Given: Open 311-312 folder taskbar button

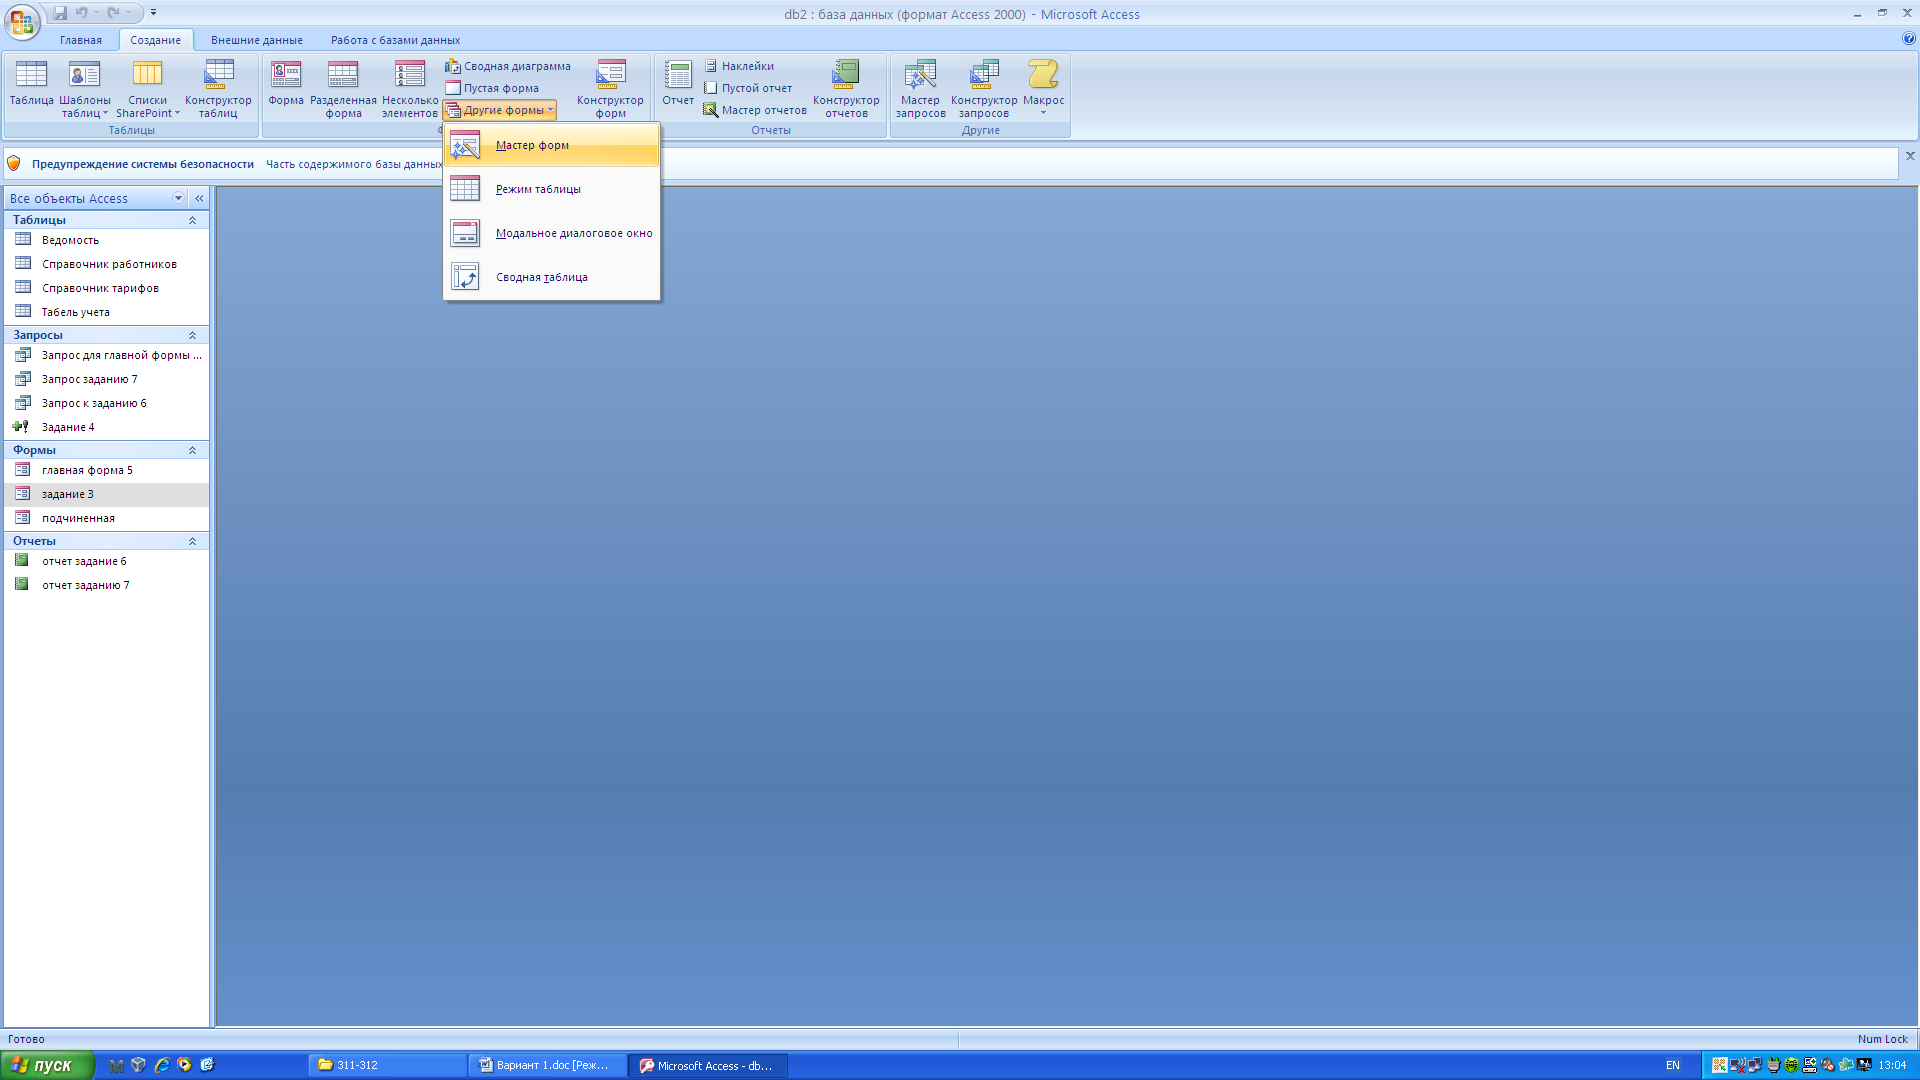Looking at the screenshot, I should [388, 1065].
